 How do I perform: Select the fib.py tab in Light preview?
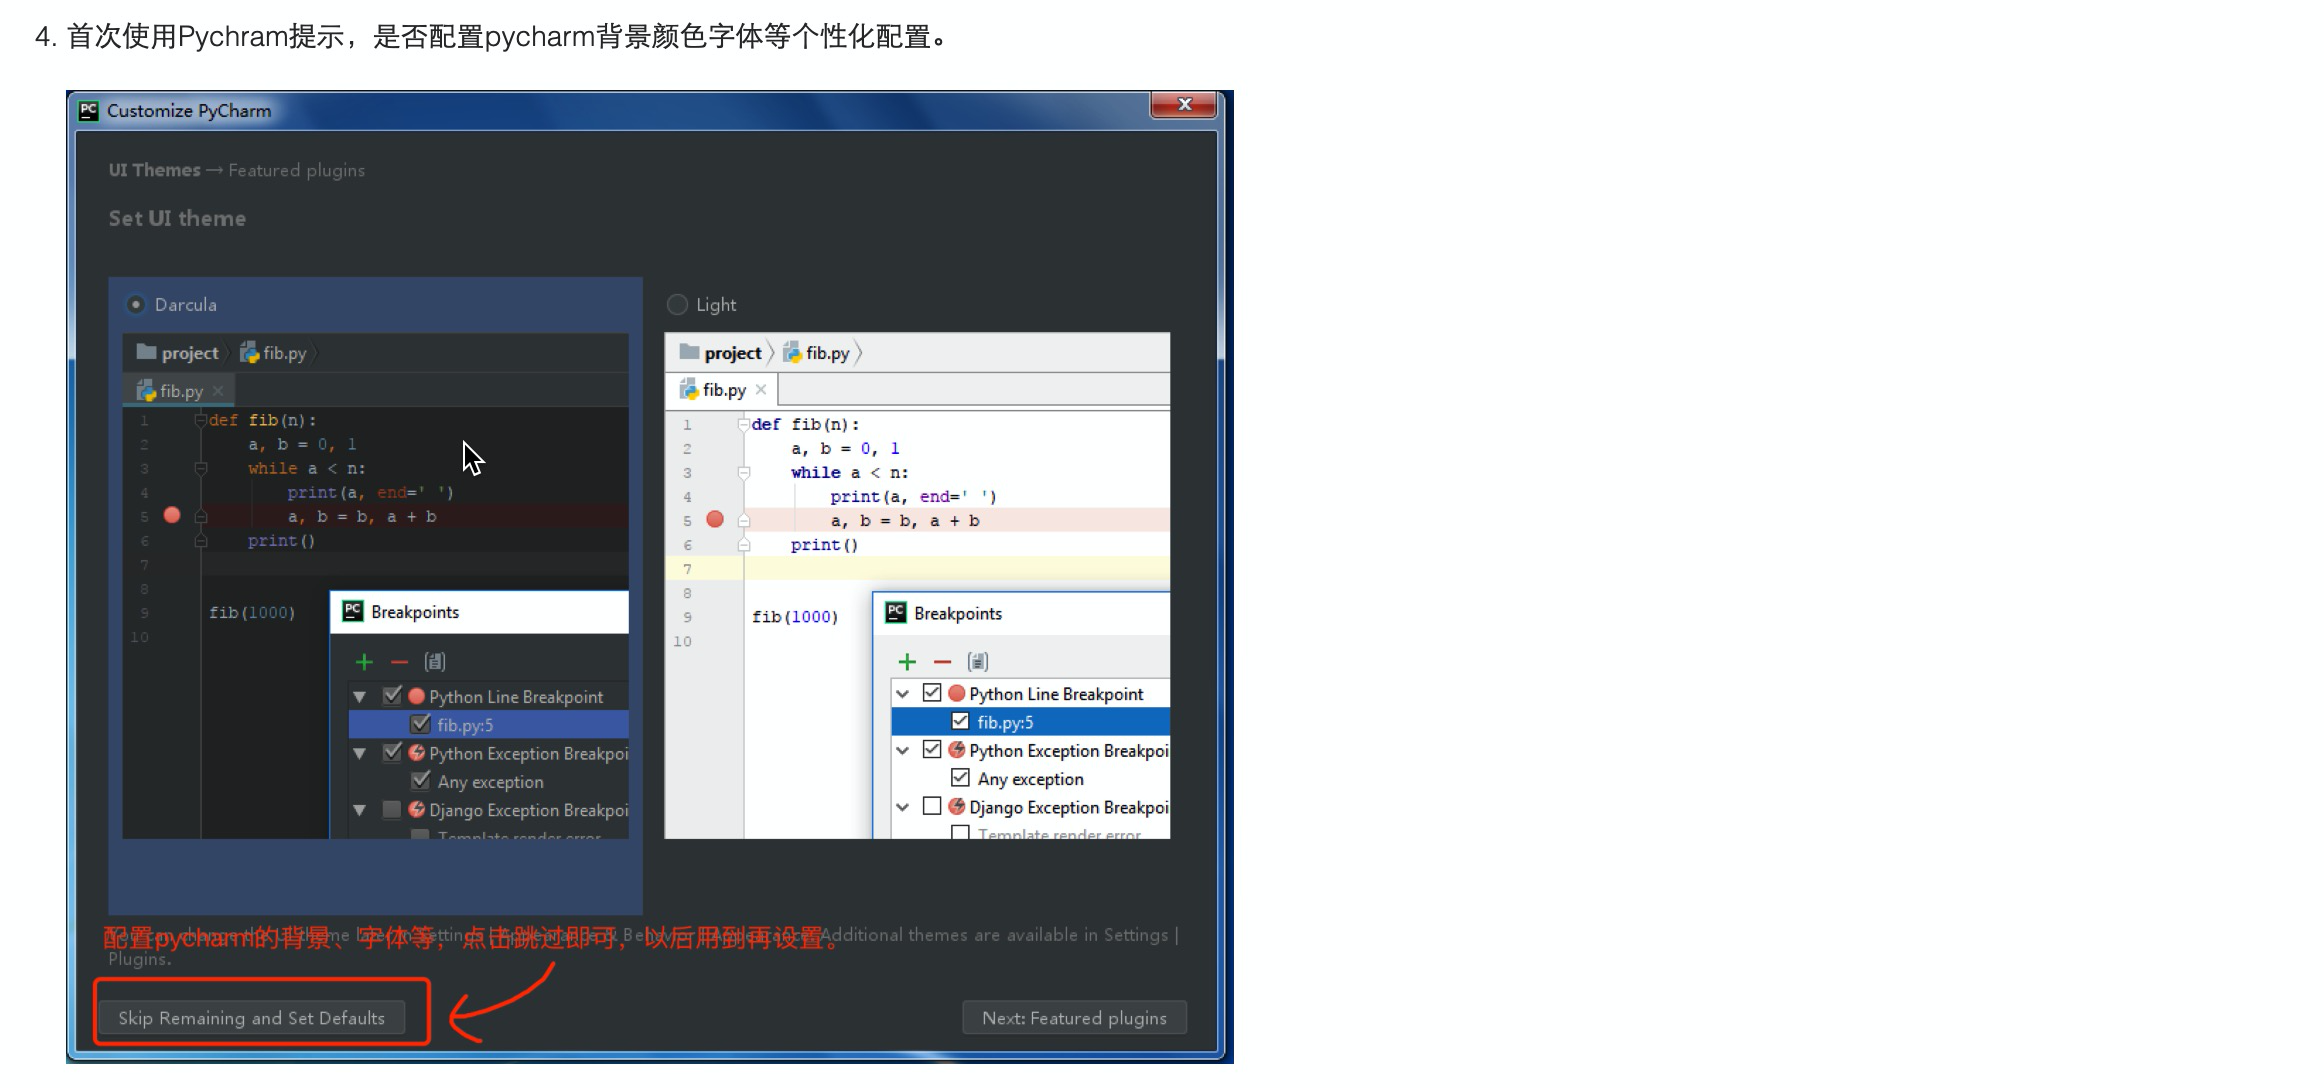click(x=723, y=390)
